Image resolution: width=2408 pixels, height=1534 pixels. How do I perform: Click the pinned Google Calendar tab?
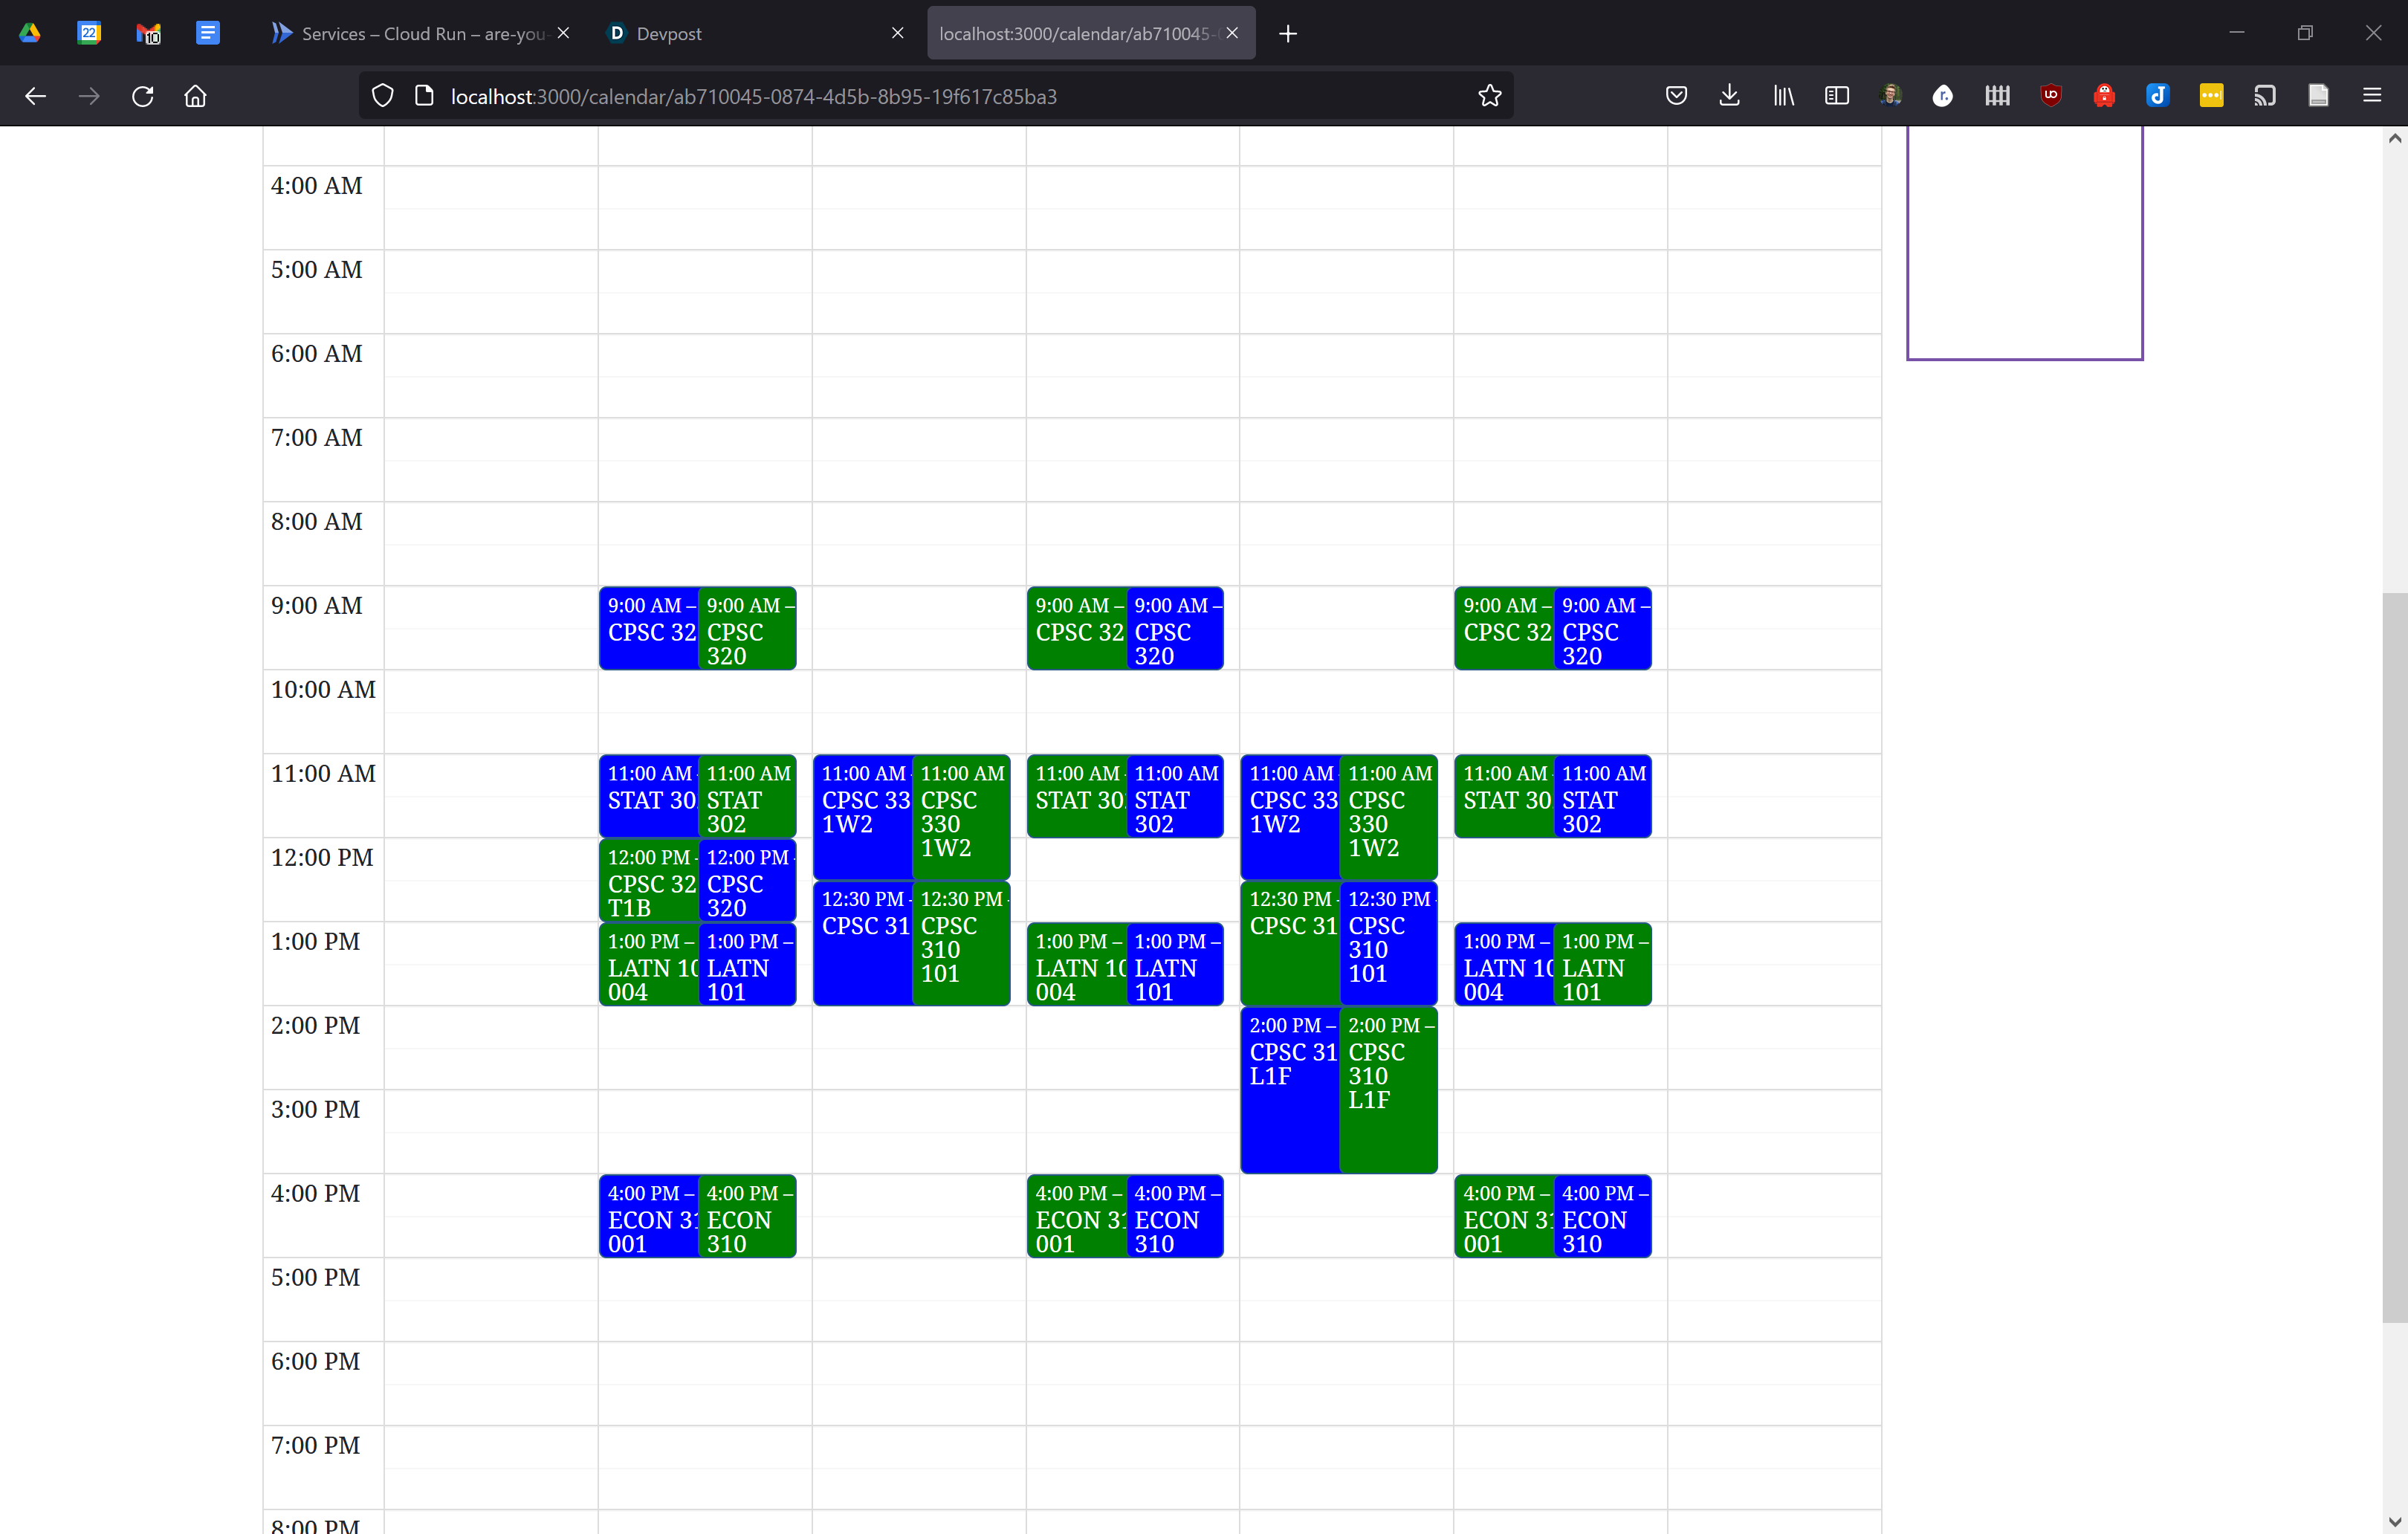coord(89,33)
